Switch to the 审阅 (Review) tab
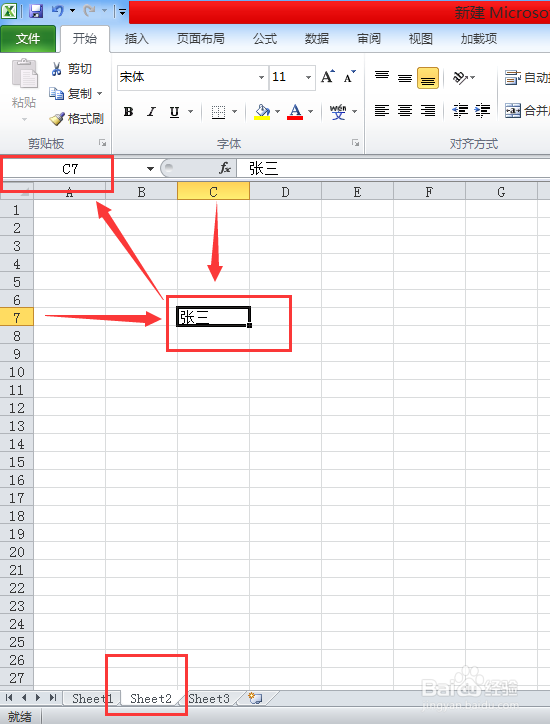This screenshot has height=724, width=550. (369, 39)
